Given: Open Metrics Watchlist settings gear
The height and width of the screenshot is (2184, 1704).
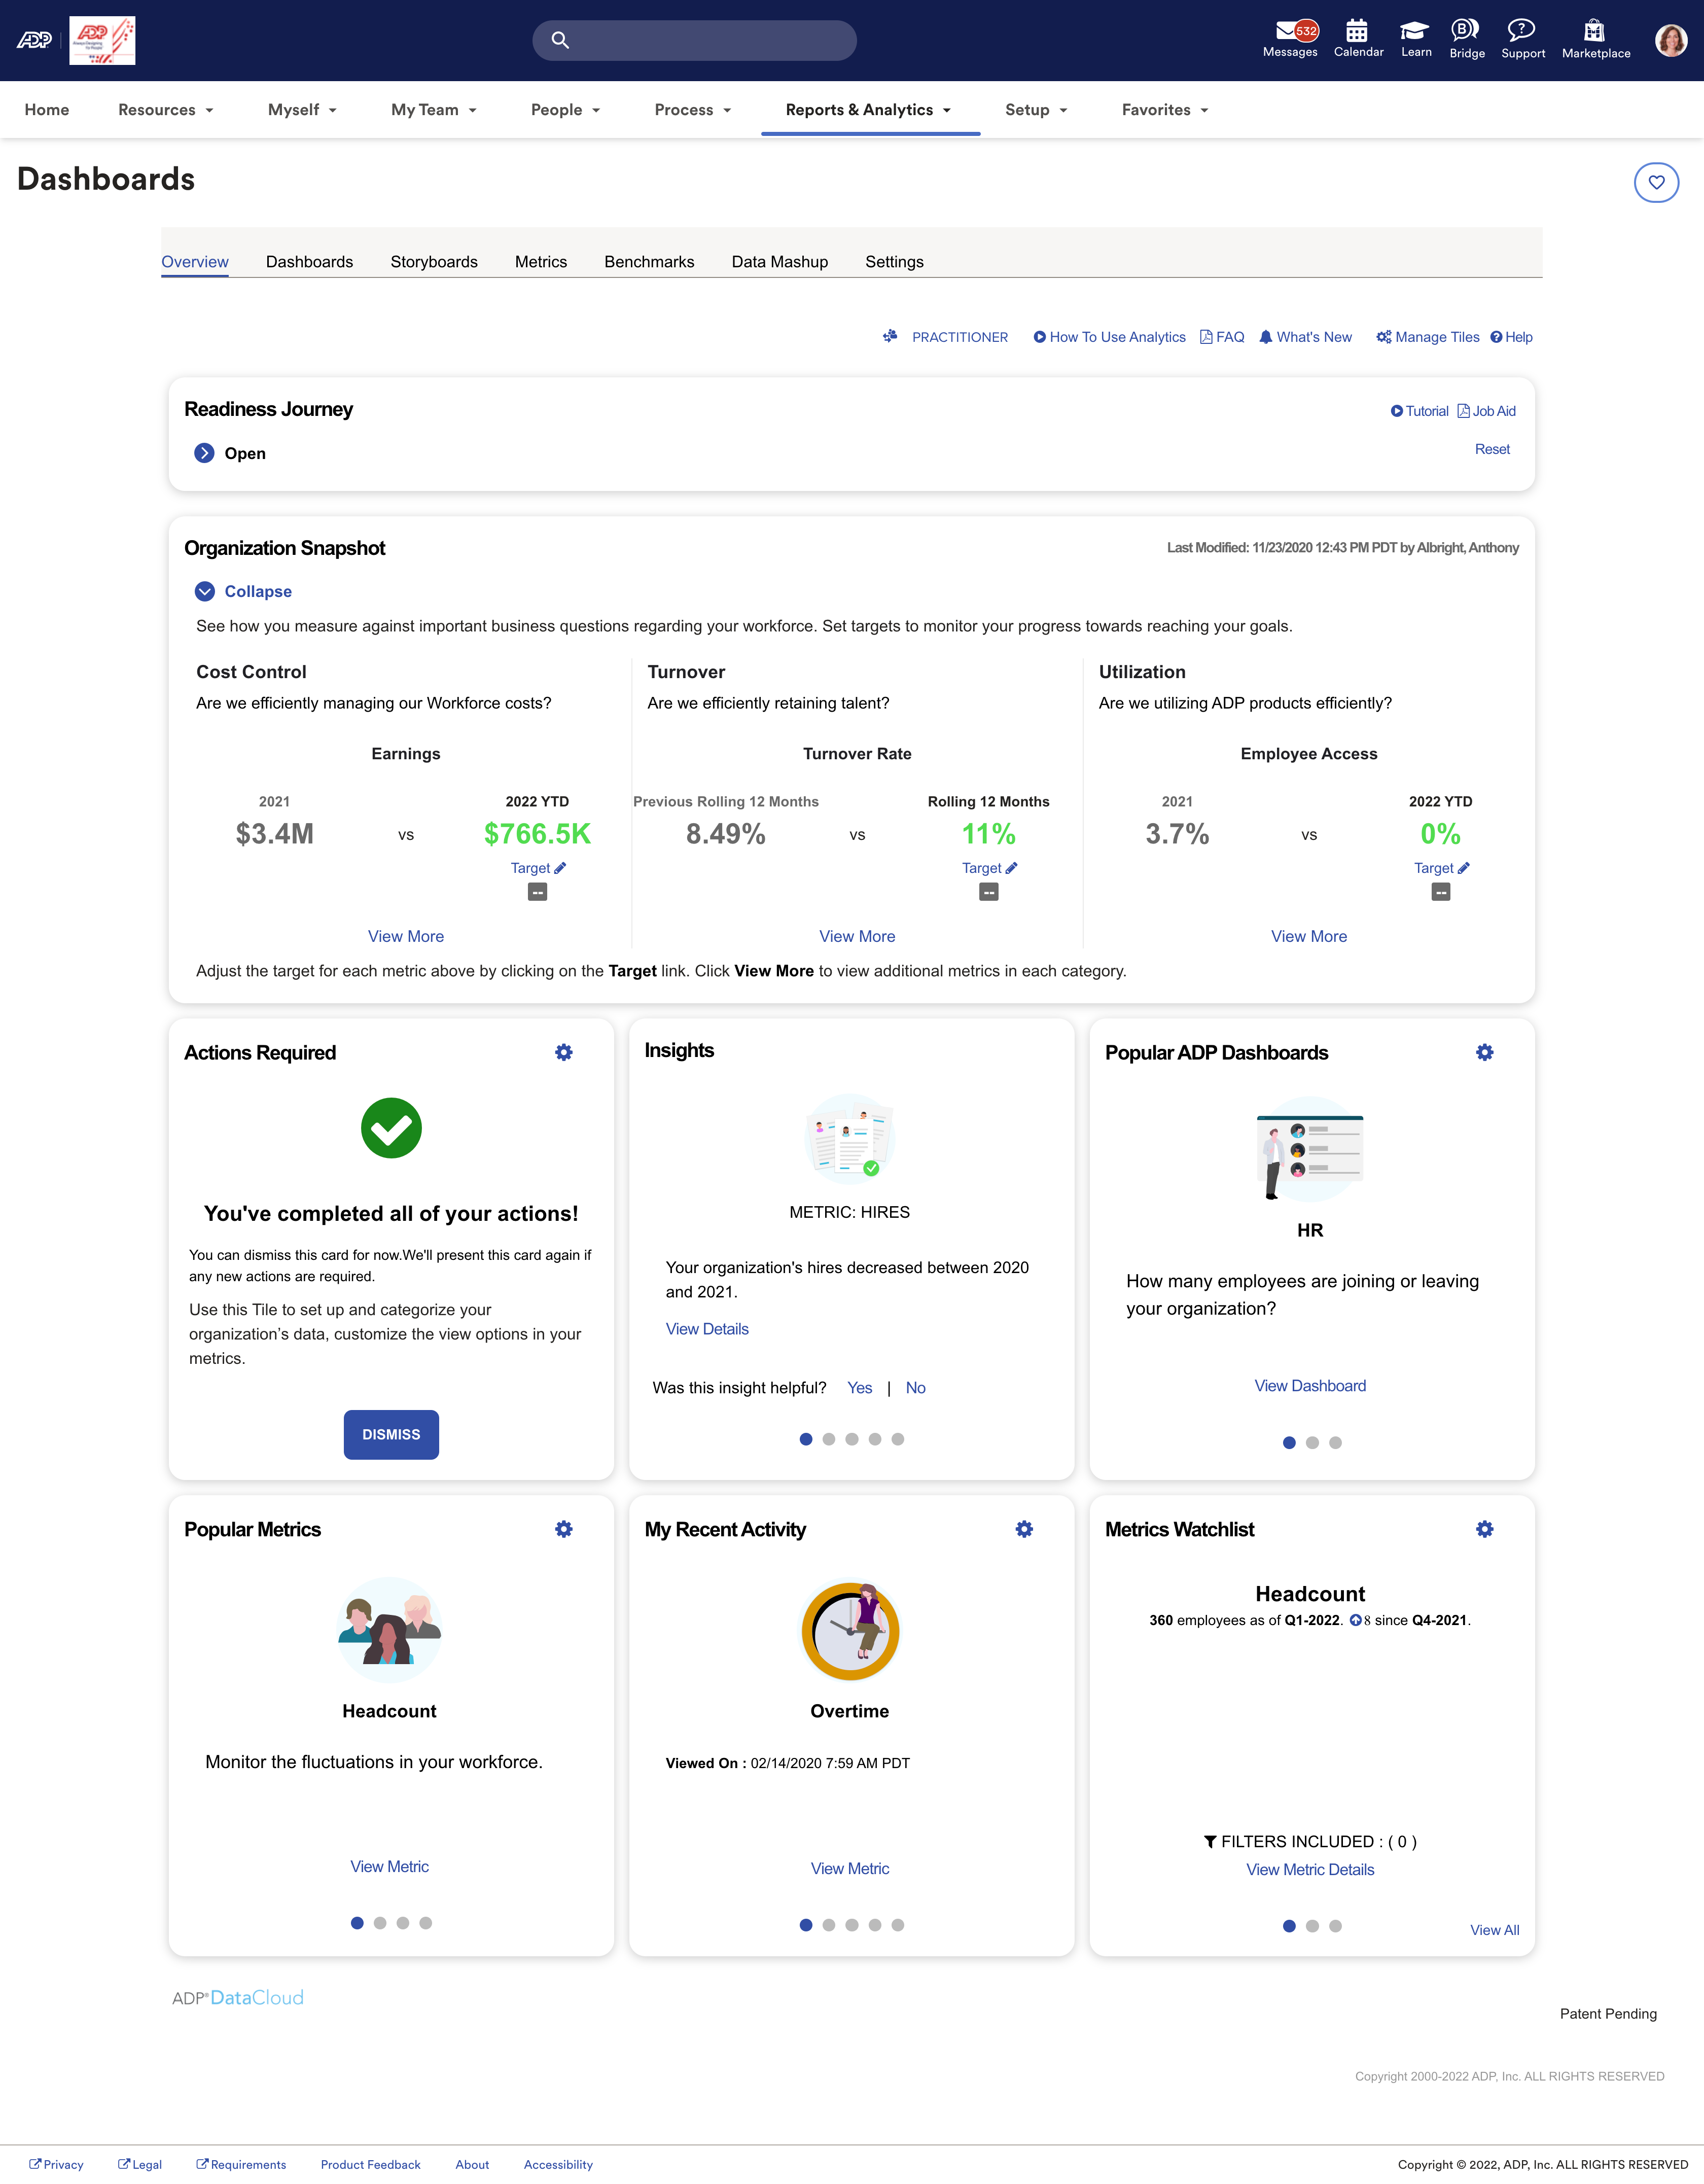Looking at the screenshot, I should [x=1484, y=1529].
